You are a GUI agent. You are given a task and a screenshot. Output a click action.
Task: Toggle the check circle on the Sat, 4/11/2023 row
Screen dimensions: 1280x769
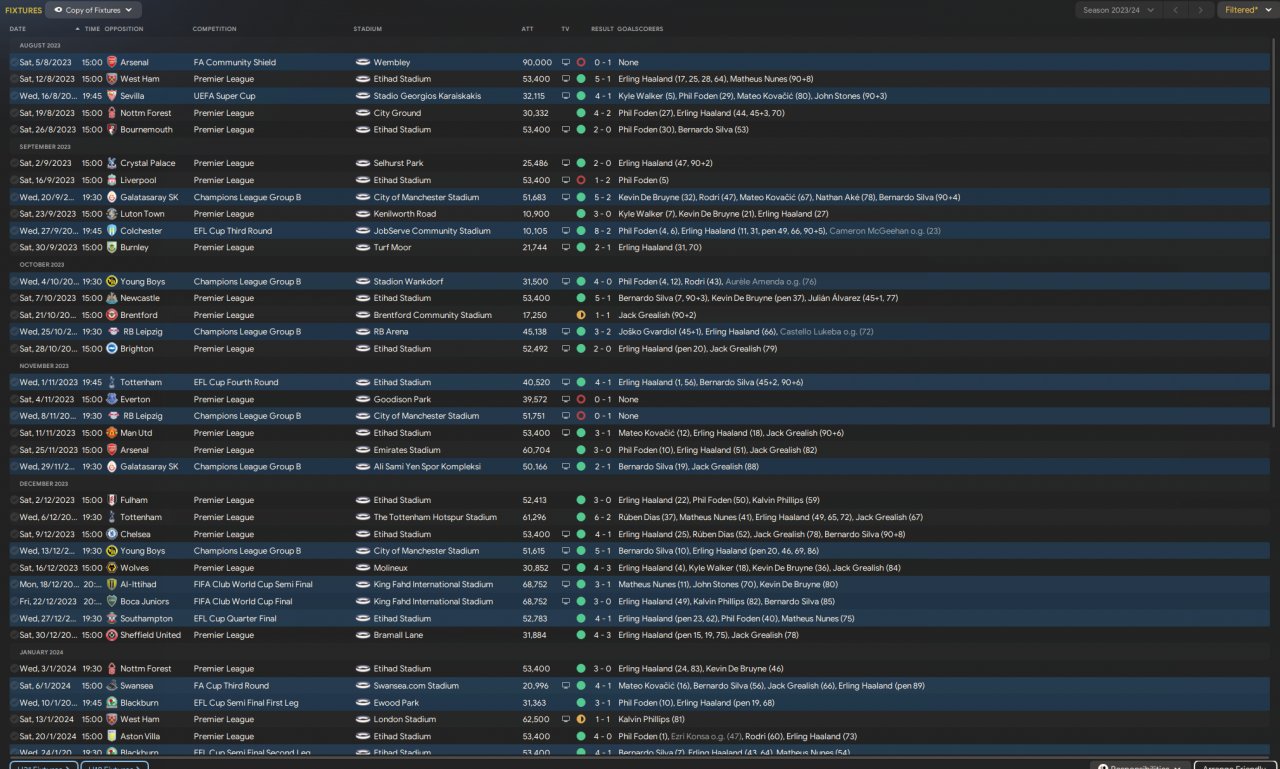(x=14, y=399)
